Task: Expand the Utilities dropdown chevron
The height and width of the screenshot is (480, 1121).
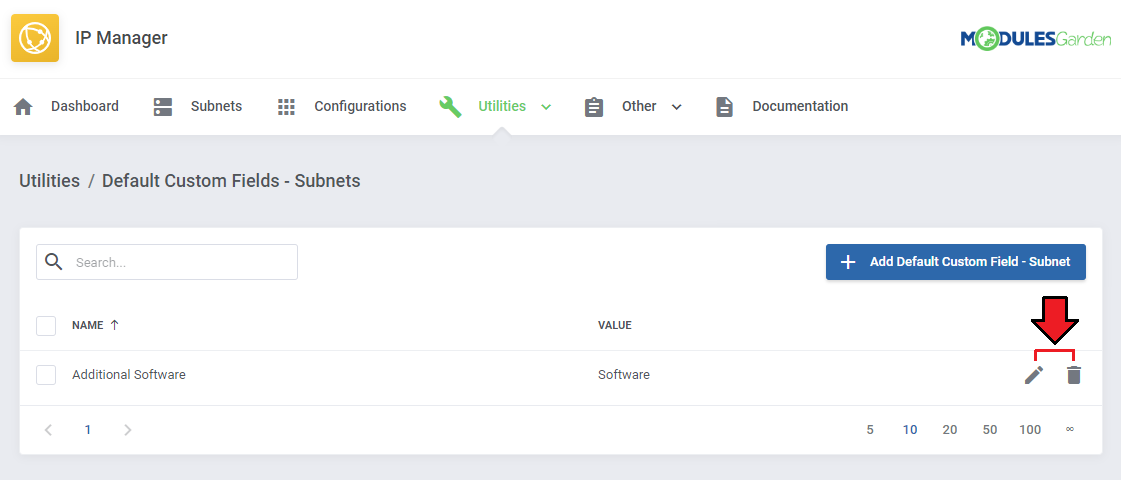Action: pyautogui.click(x=546, y=107)
